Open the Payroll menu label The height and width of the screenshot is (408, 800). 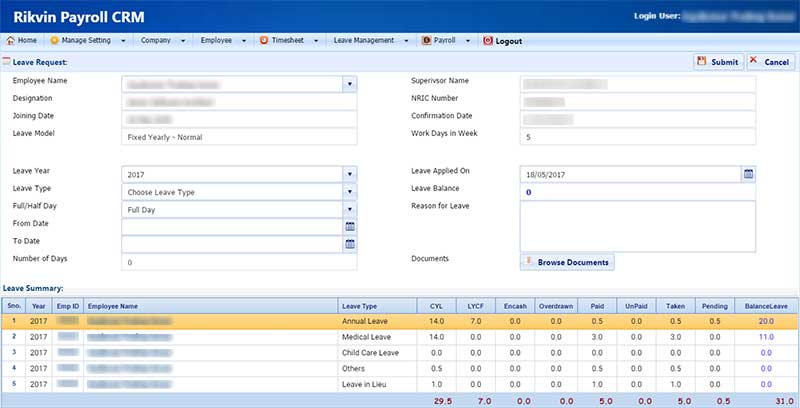point(444,40)
